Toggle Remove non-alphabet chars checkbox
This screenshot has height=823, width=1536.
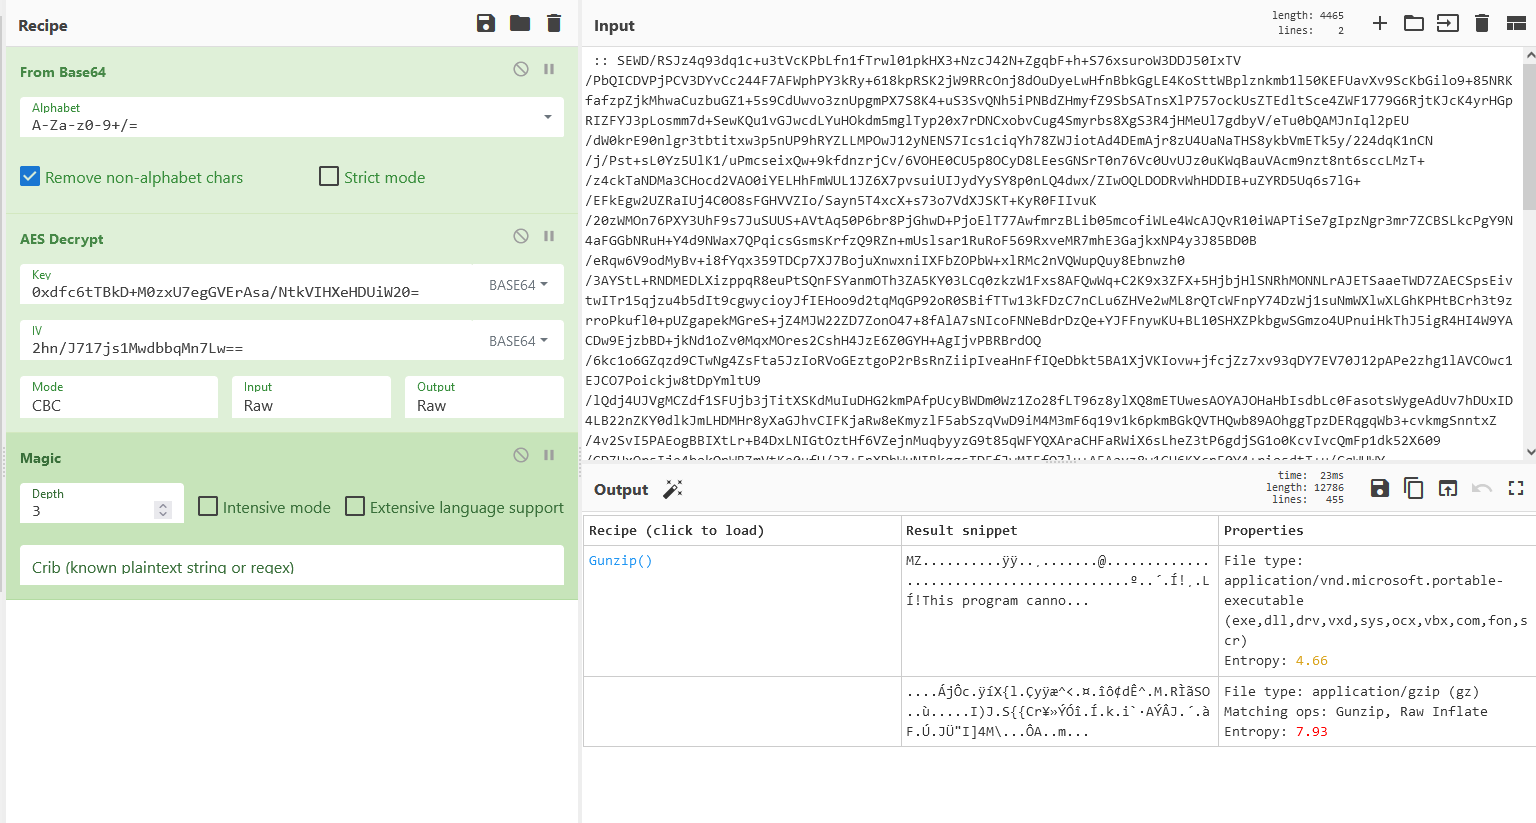click(x=30, y=176)
